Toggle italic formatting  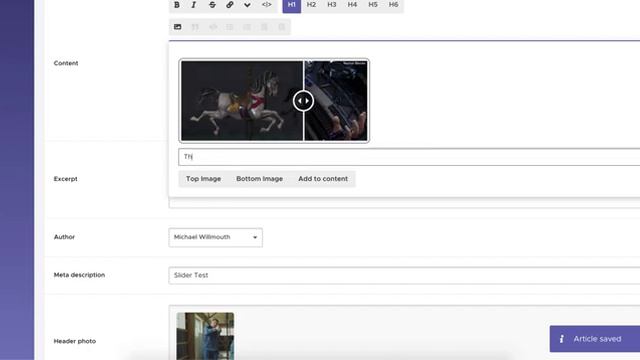[194, 5]
